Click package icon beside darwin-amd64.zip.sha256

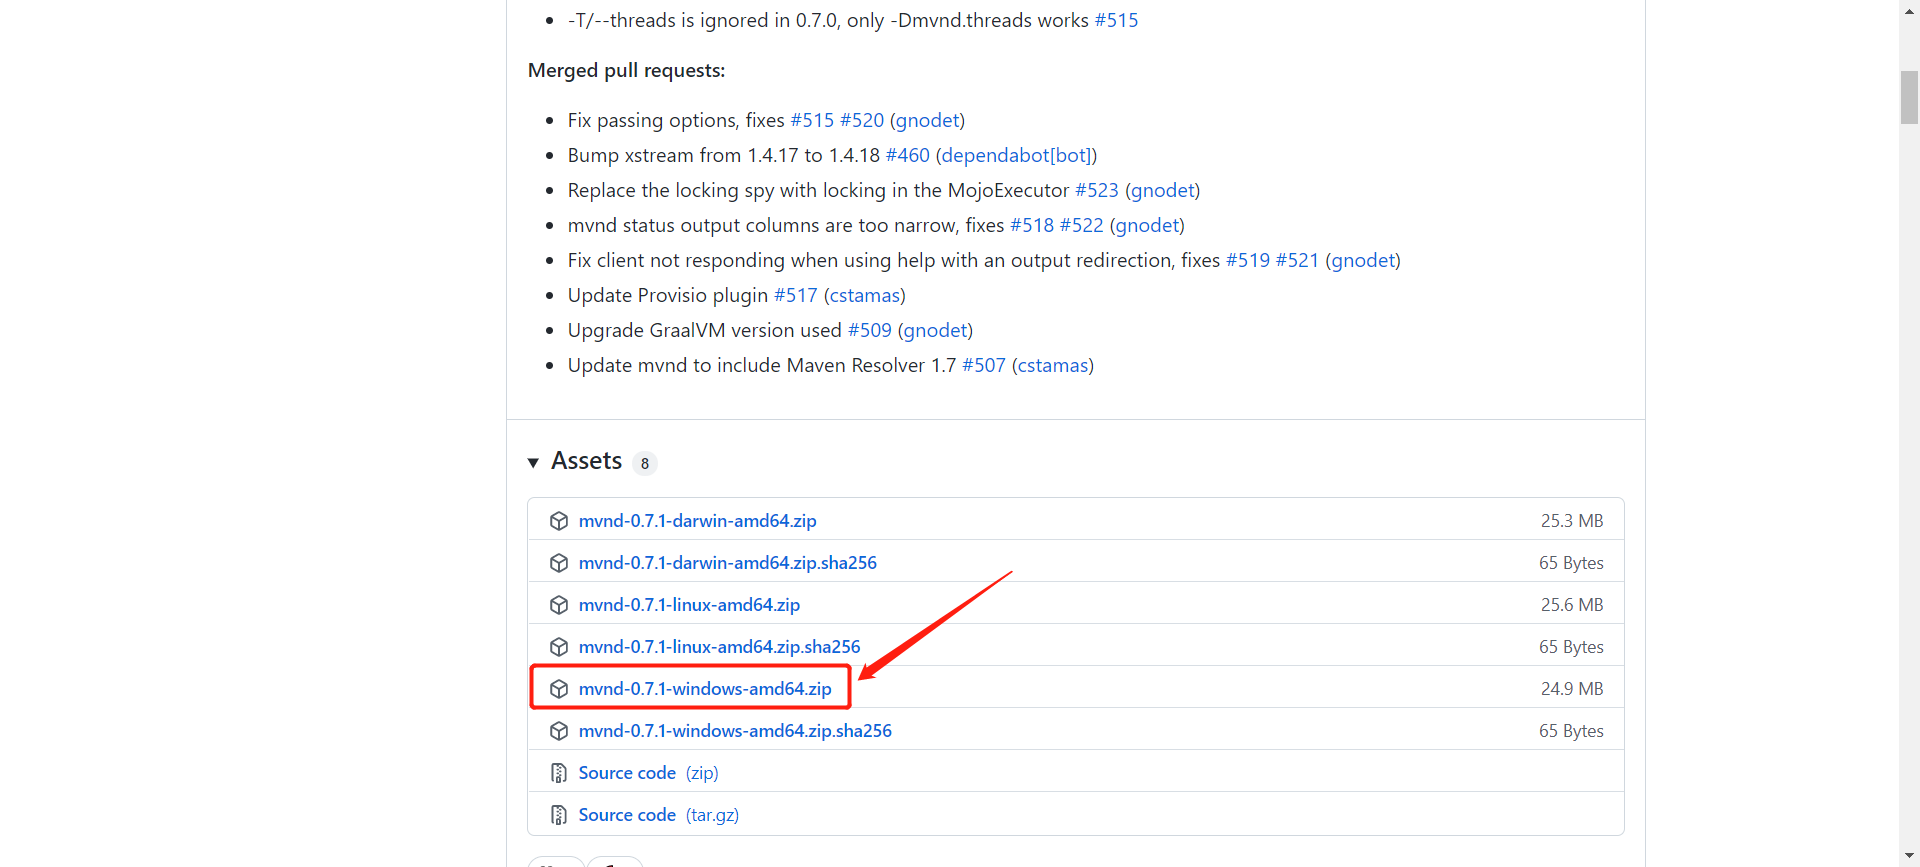(x=559, y=563)
